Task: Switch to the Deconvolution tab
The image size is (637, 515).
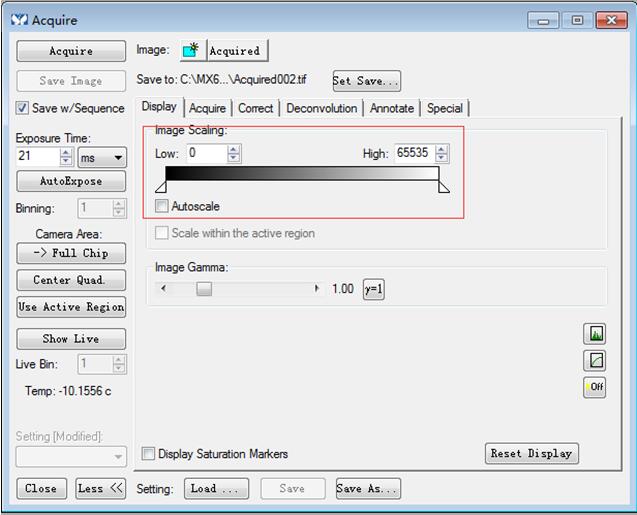Action: (321, 108)
